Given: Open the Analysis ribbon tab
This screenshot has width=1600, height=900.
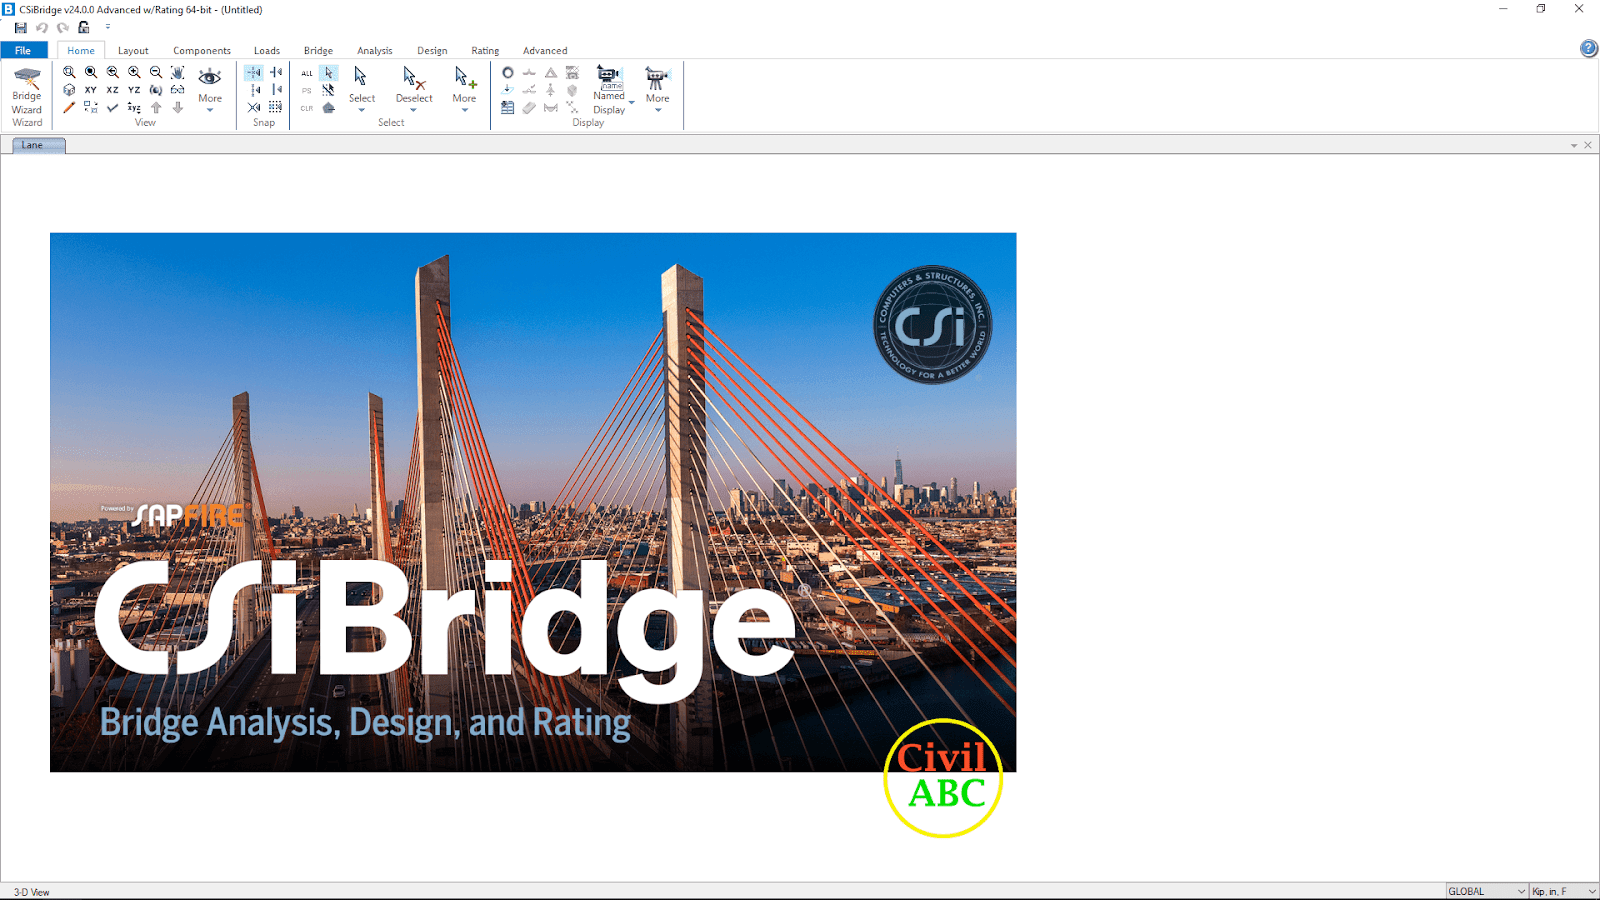Looking at the screenshot, I should pyautogui.click(x=374, y=51).
